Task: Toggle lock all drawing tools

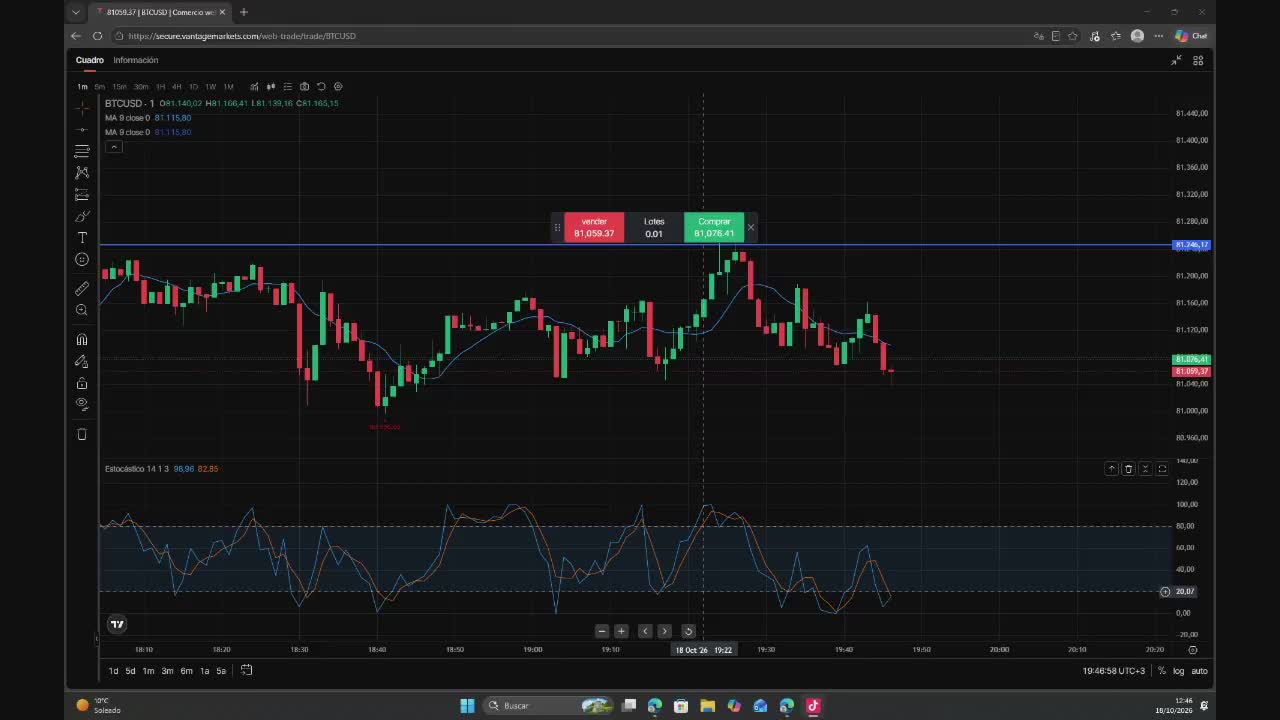Action: tap(82, 383)
